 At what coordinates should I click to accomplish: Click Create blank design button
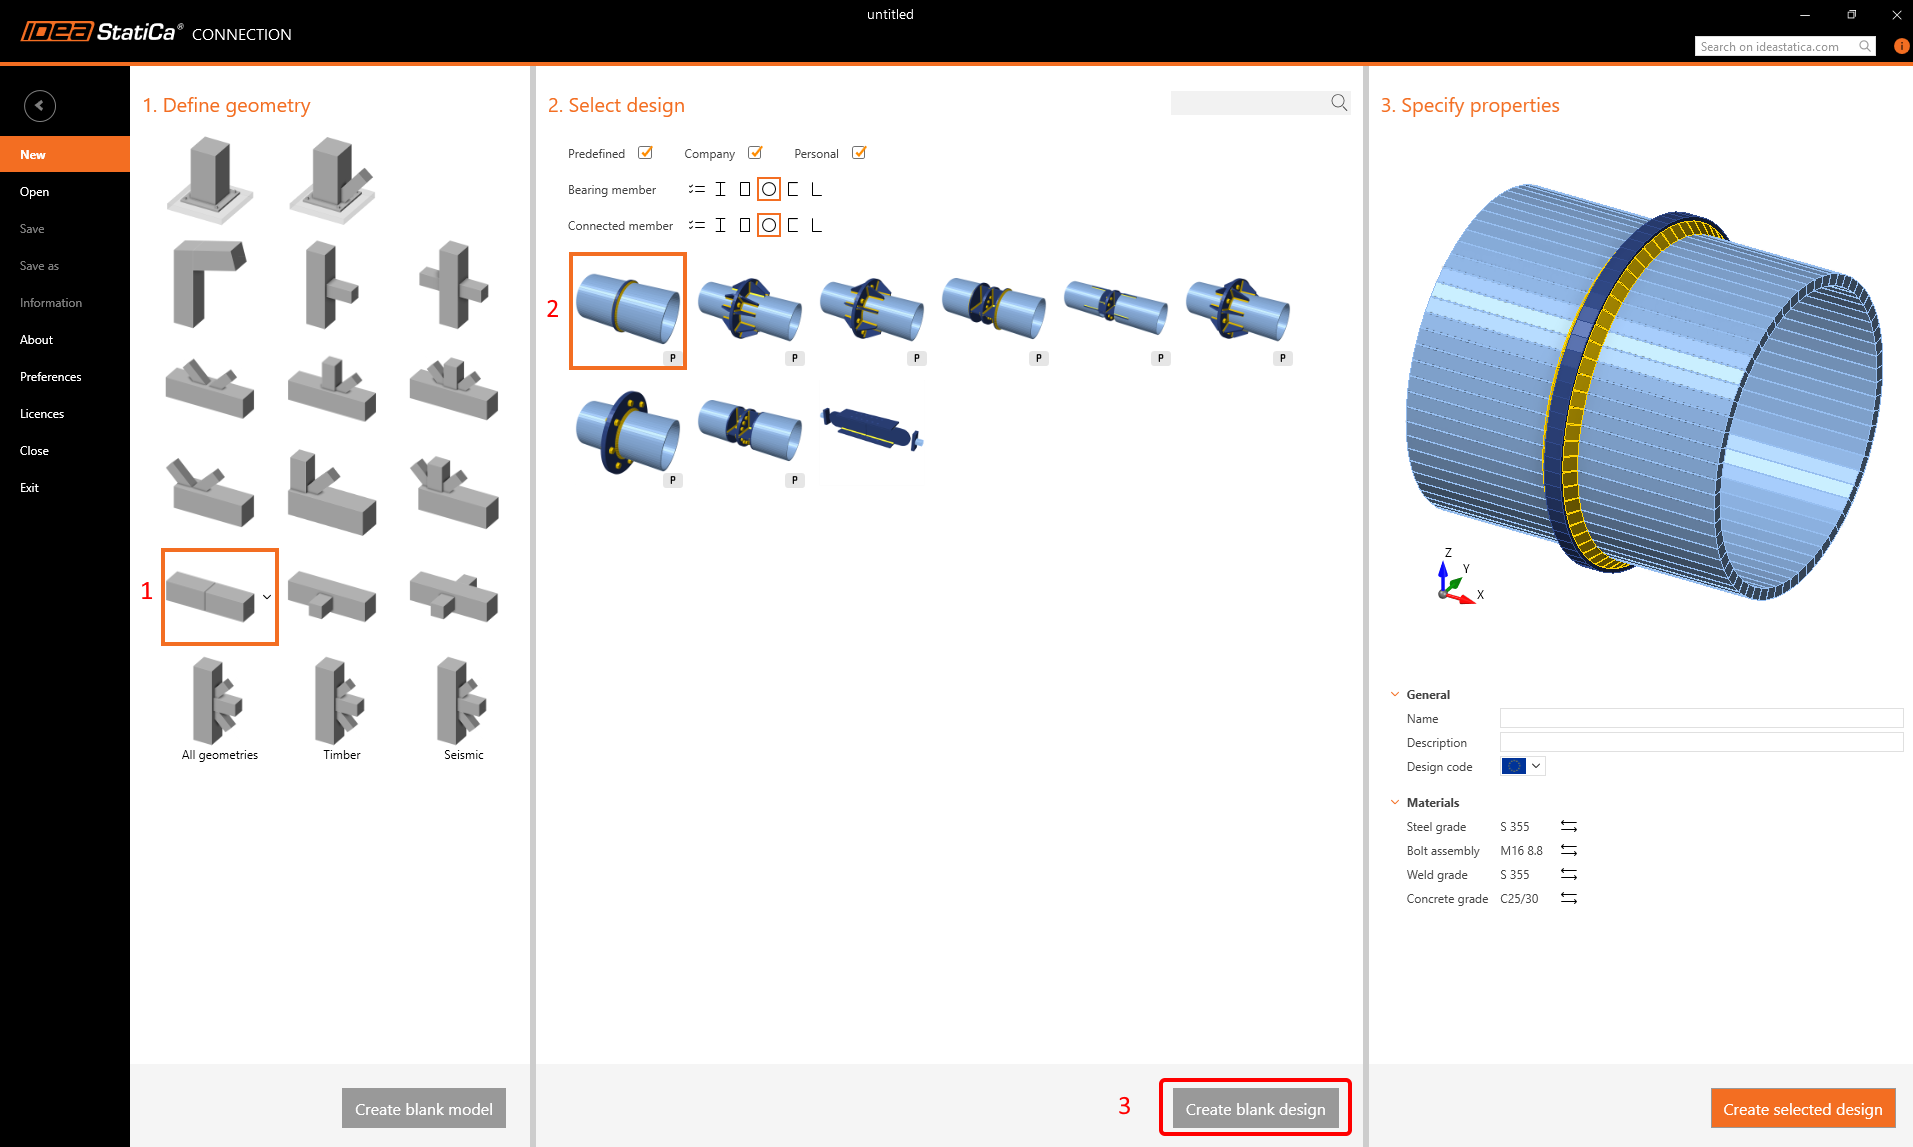click(x=1255, y=1108)
